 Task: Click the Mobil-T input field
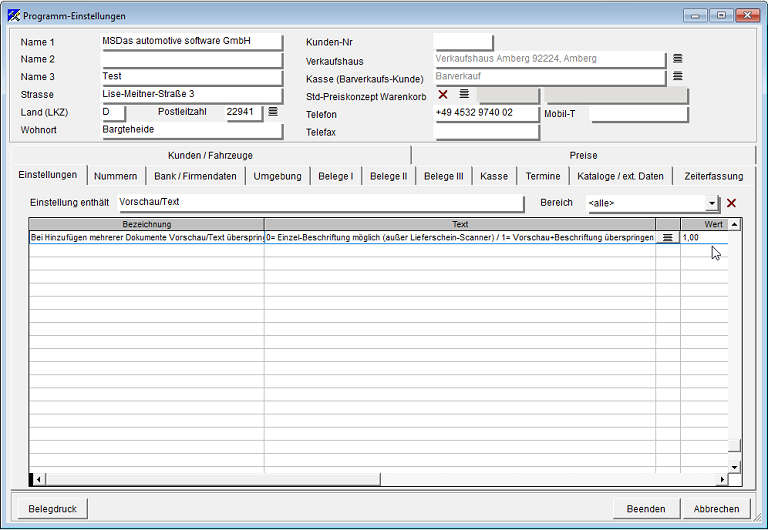(x=639, y=114)
